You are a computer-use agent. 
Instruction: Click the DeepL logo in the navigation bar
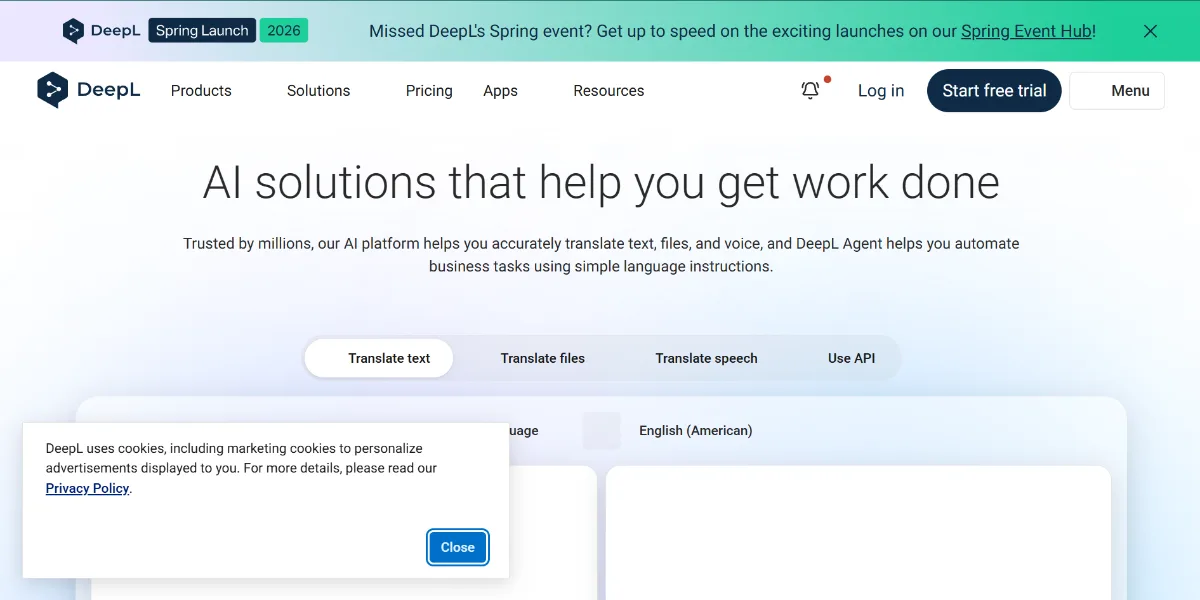click(x=89, y=90)
